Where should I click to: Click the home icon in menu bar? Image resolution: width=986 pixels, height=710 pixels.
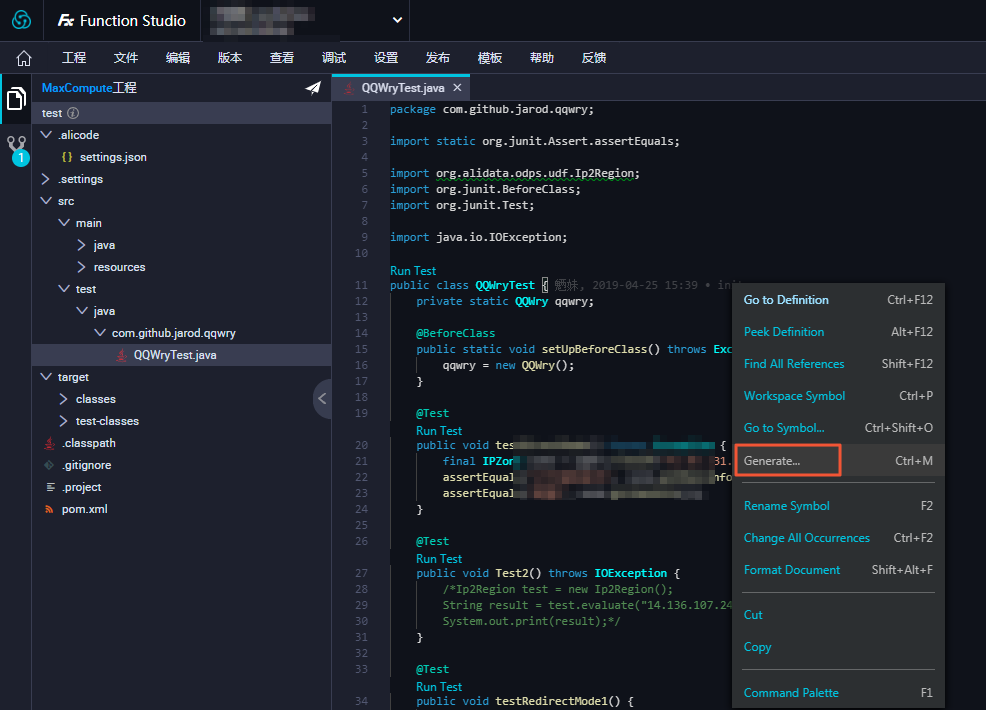click(24, 58)
